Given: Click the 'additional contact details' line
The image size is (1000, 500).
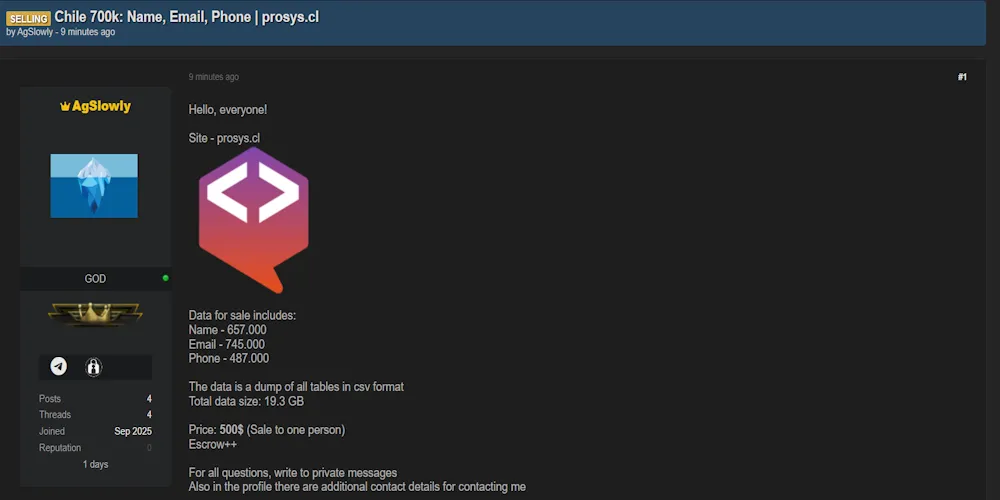Looking at the screenshot, I should [x=357, y=487].
